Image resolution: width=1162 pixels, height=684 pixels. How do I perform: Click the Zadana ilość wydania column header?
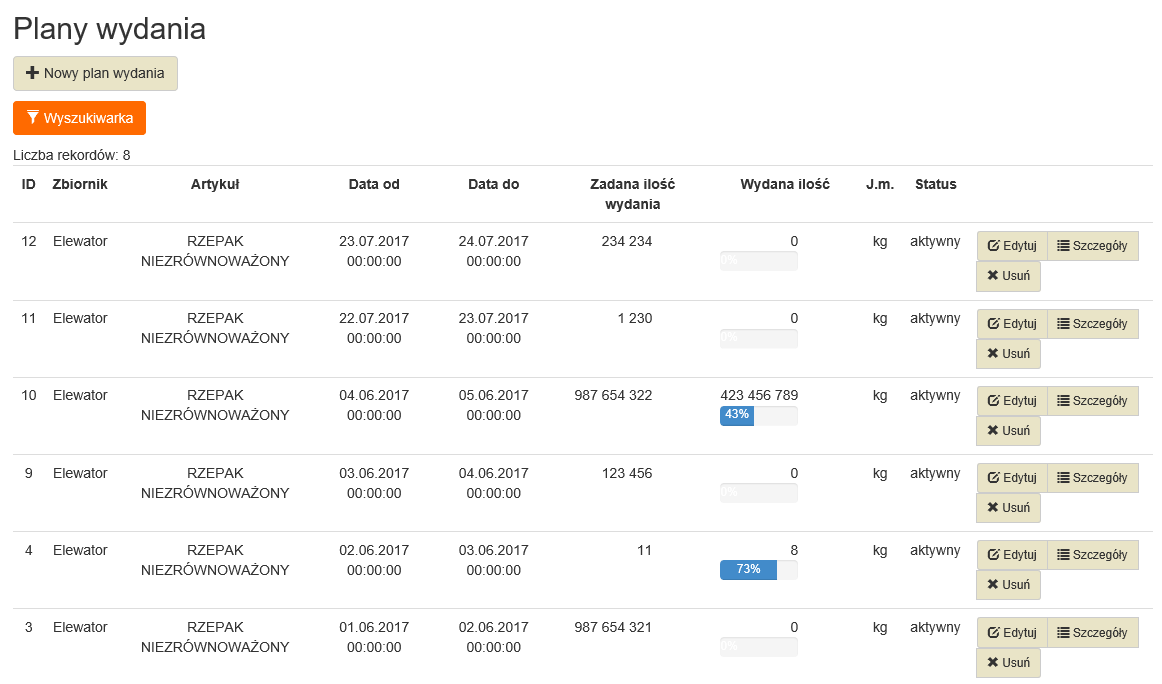coord(632,194)
